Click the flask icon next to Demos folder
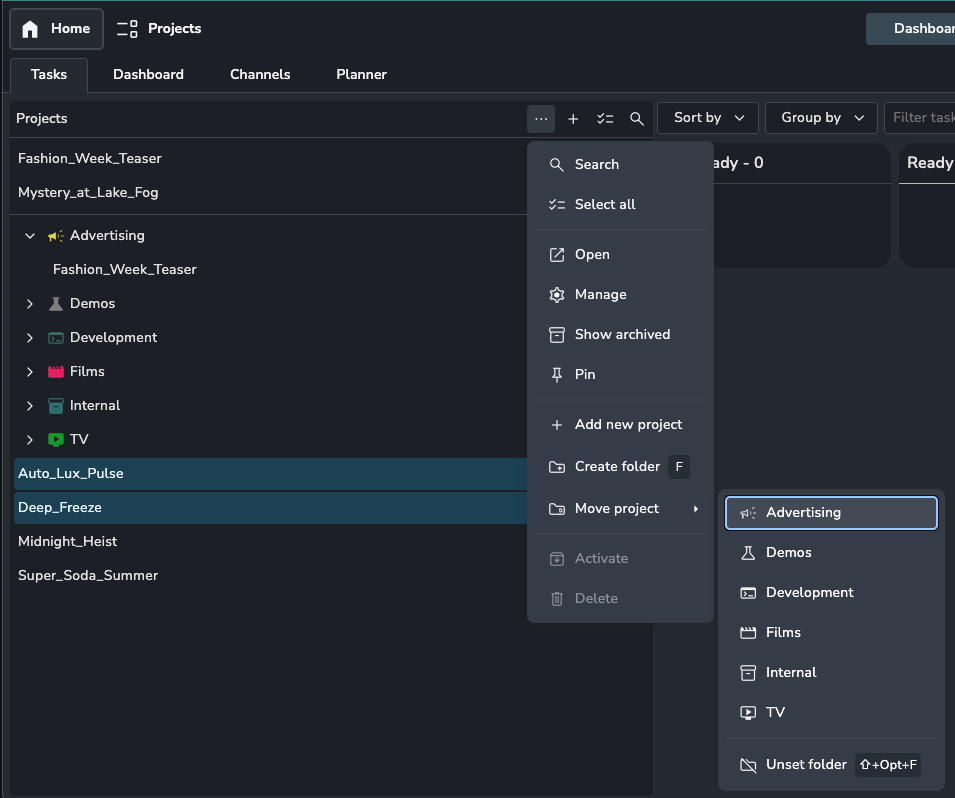Viewport: 955px width, 798px height. 55,303
